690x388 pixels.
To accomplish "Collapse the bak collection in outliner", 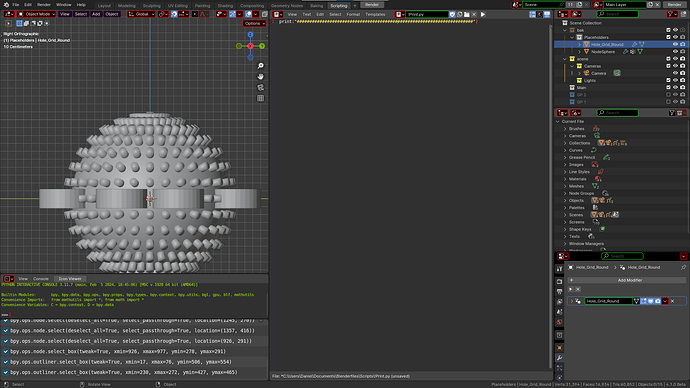I will [565, 30].
